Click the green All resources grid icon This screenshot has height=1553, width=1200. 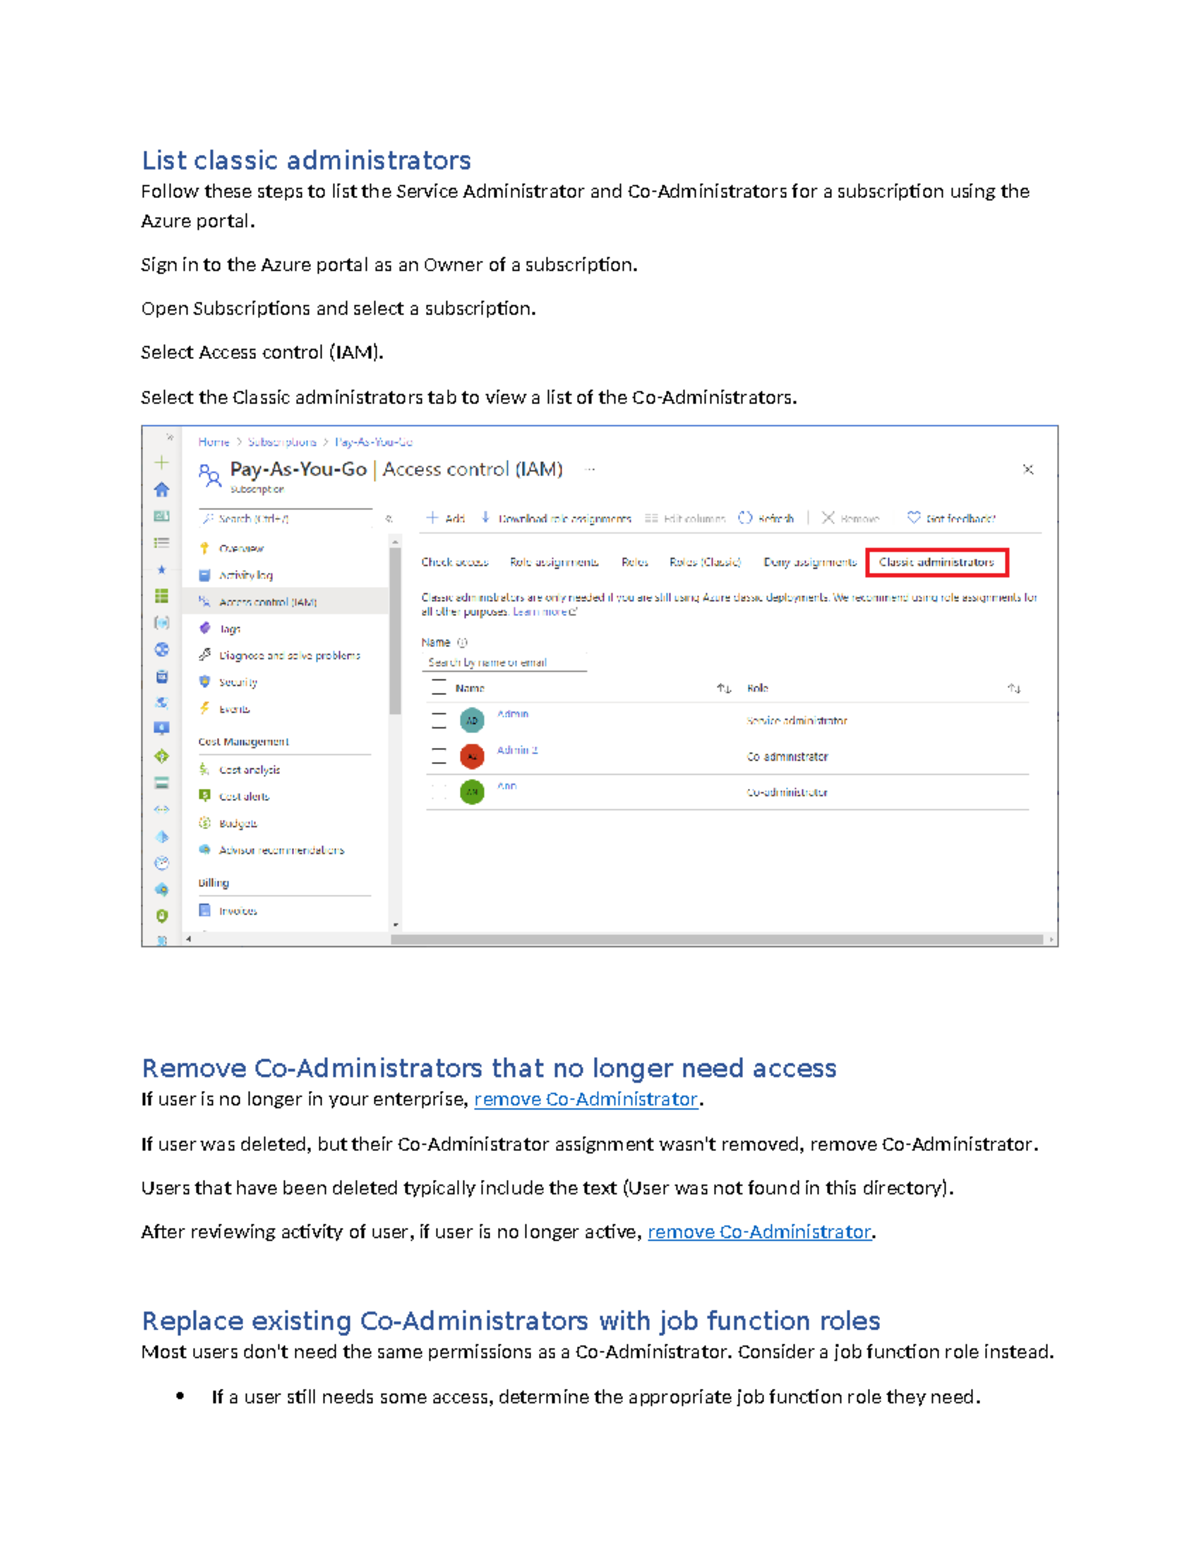click(162, 596)
